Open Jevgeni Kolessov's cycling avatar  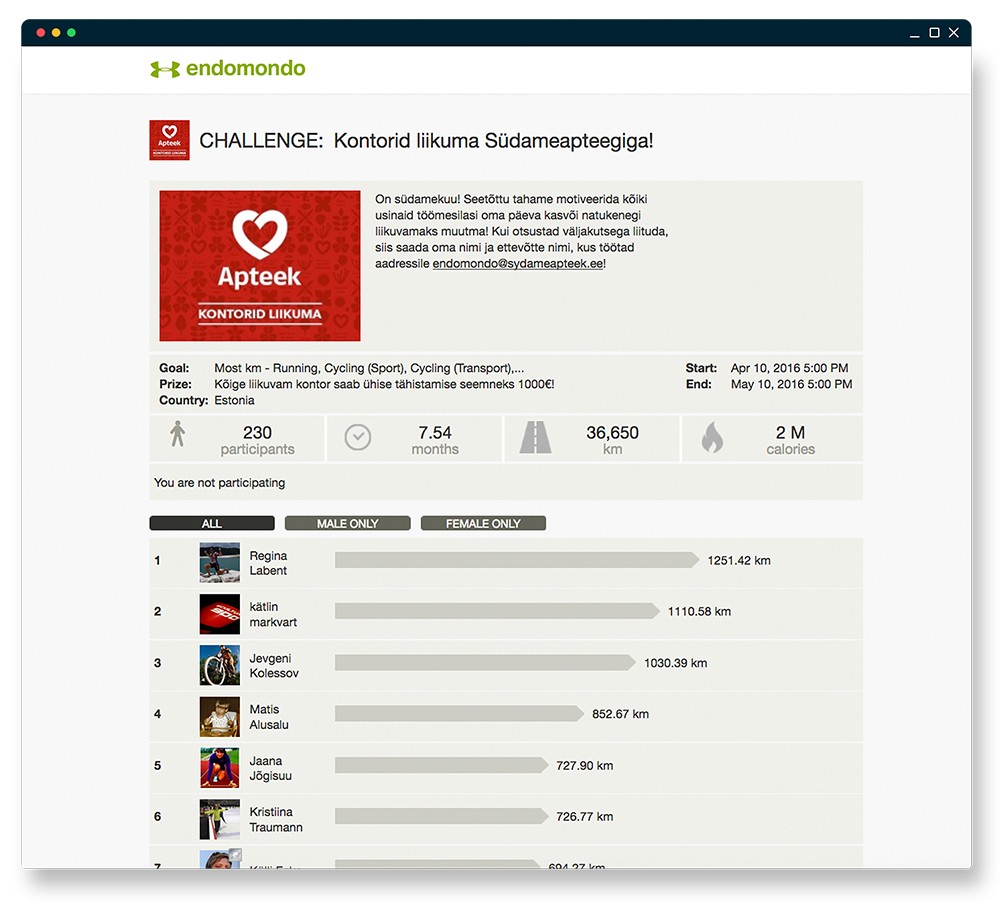tap(220, 665)
